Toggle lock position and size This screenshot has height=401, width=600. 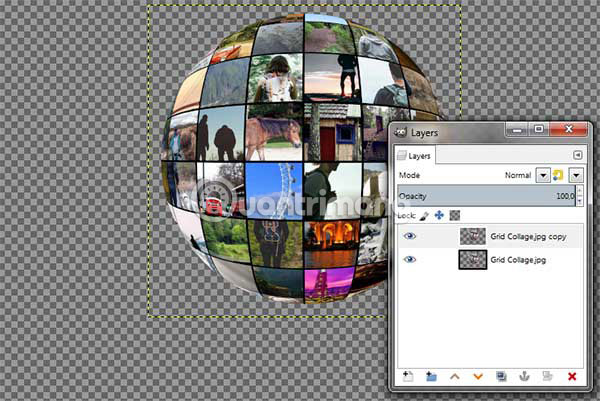(439, 214)
